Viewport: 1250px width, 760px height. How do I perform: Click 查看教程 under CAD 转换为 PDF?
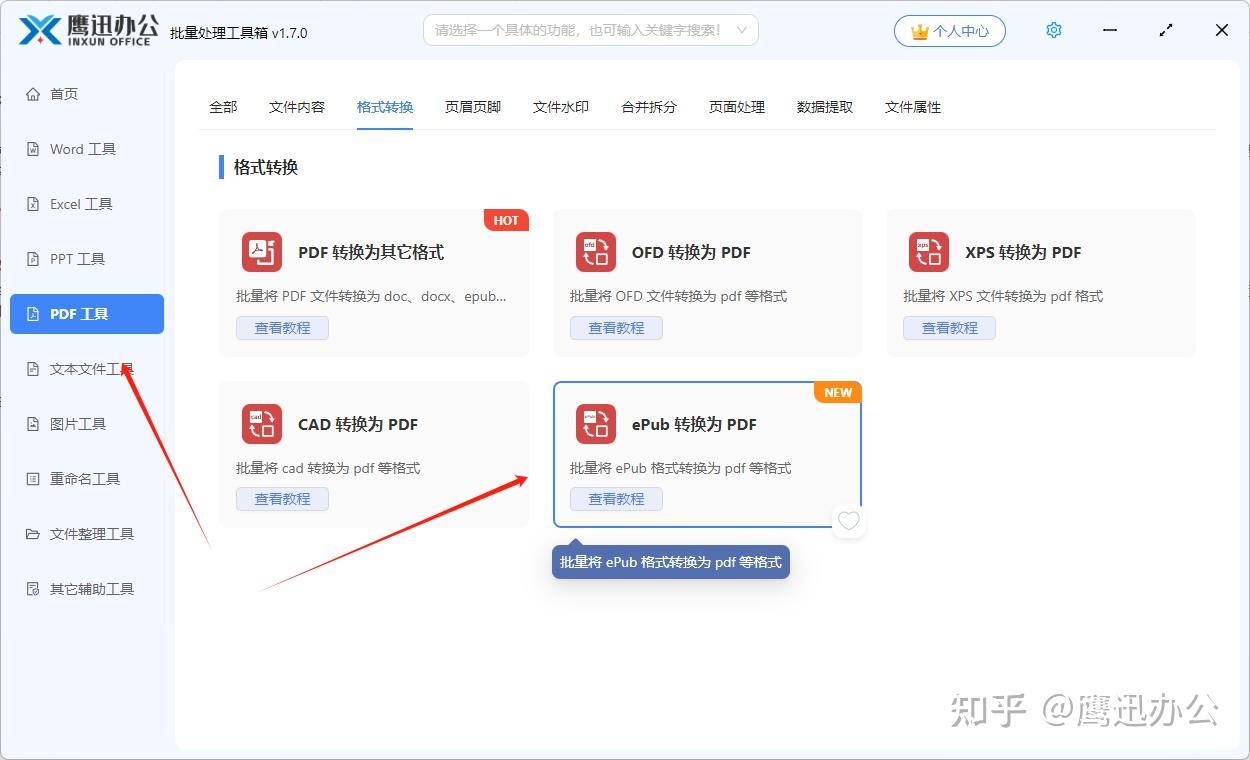click(282, 499)
